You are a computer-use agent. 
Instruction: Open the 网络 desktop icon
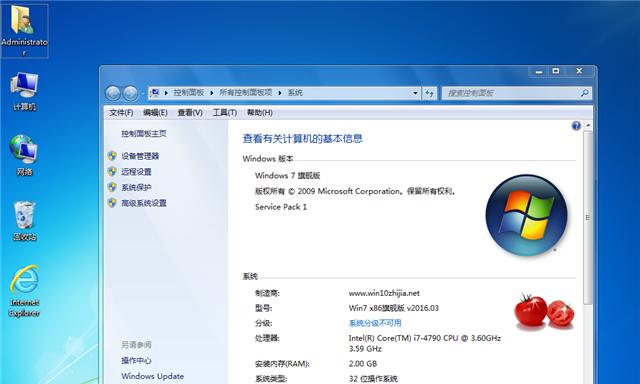[24, 155]
